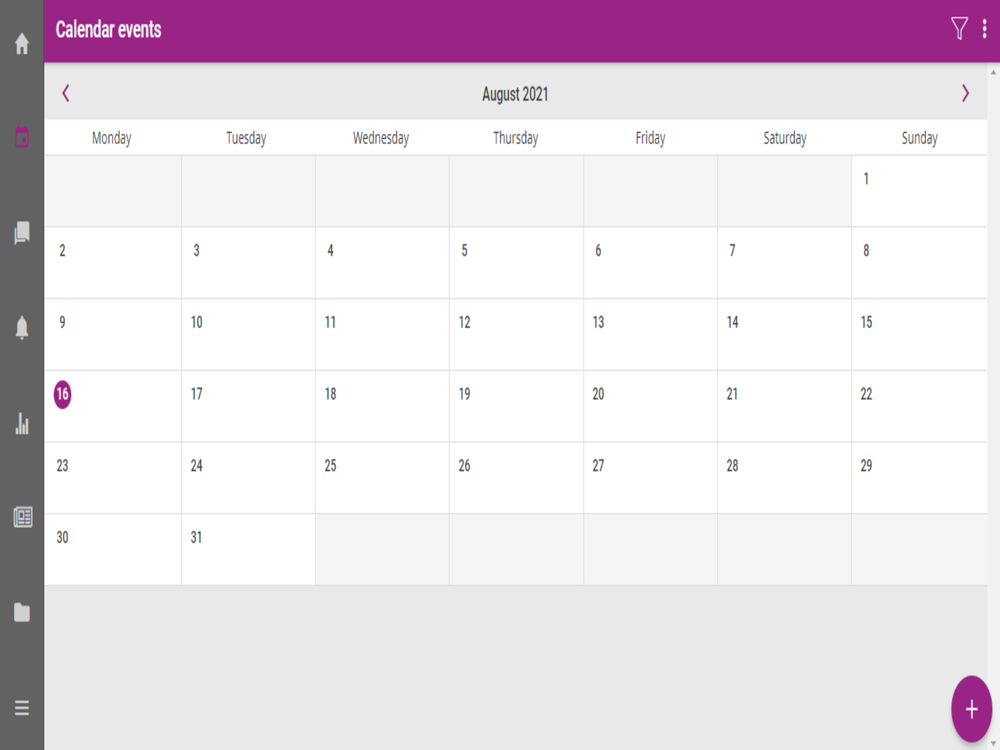
Task: Choose day 29 in the calendar
Action: click(919, 478)
